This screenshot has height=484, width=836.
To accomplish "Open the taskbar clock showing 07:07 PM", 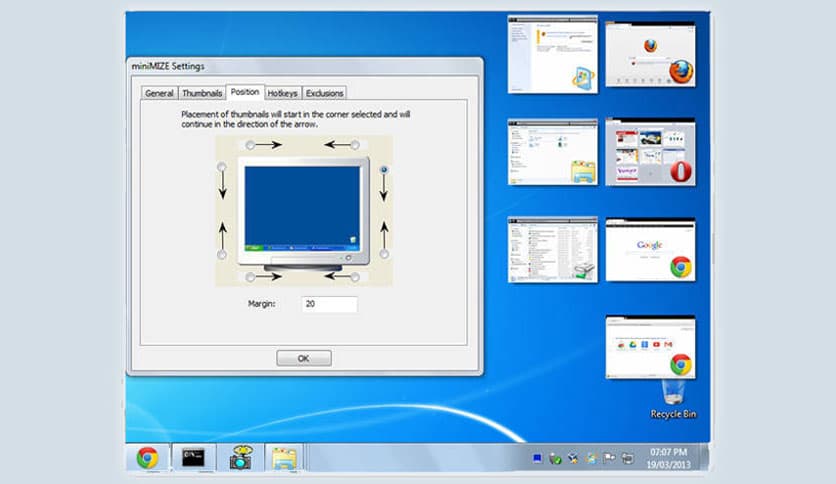I will [668, 458].
